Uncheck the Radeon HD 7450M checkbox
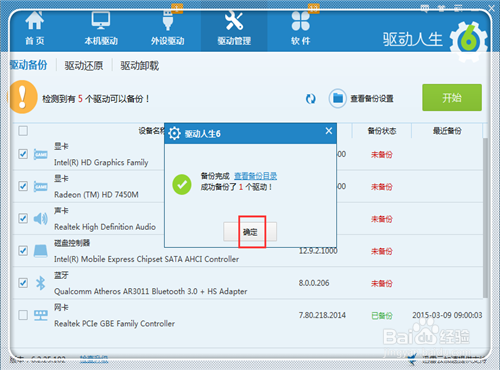Viewport: 500px width, 370px height. tap(23, 186)
